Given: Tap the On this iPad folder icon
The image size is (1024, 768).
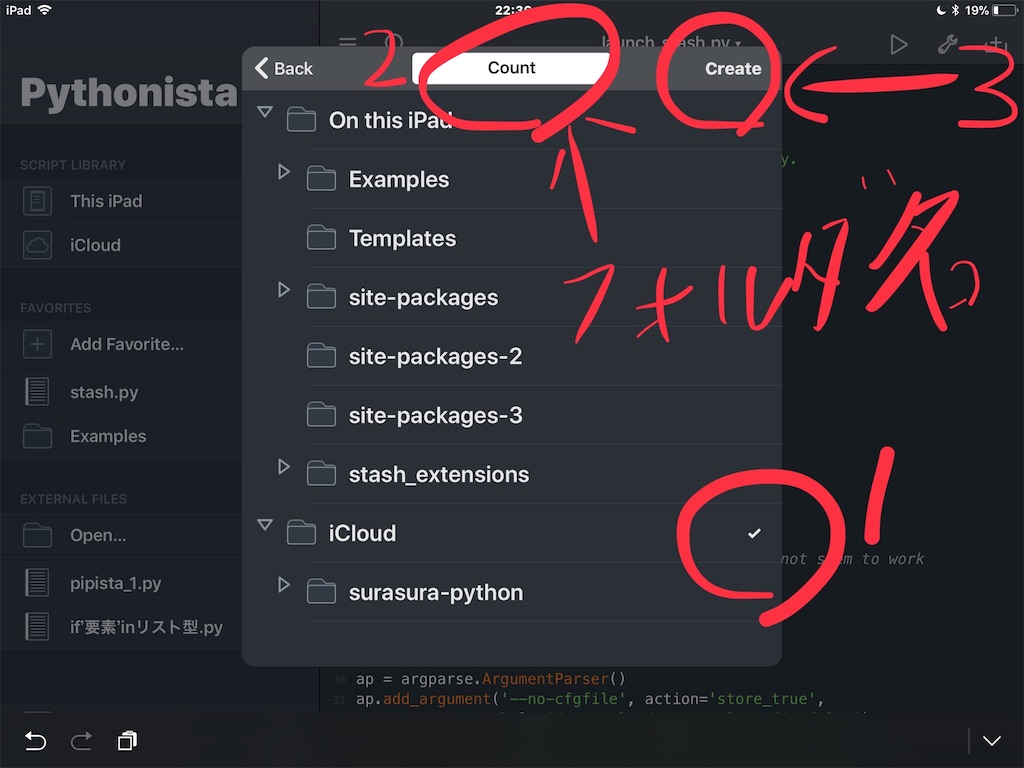Looking at the screenshot, I should (x=301, y=120).
